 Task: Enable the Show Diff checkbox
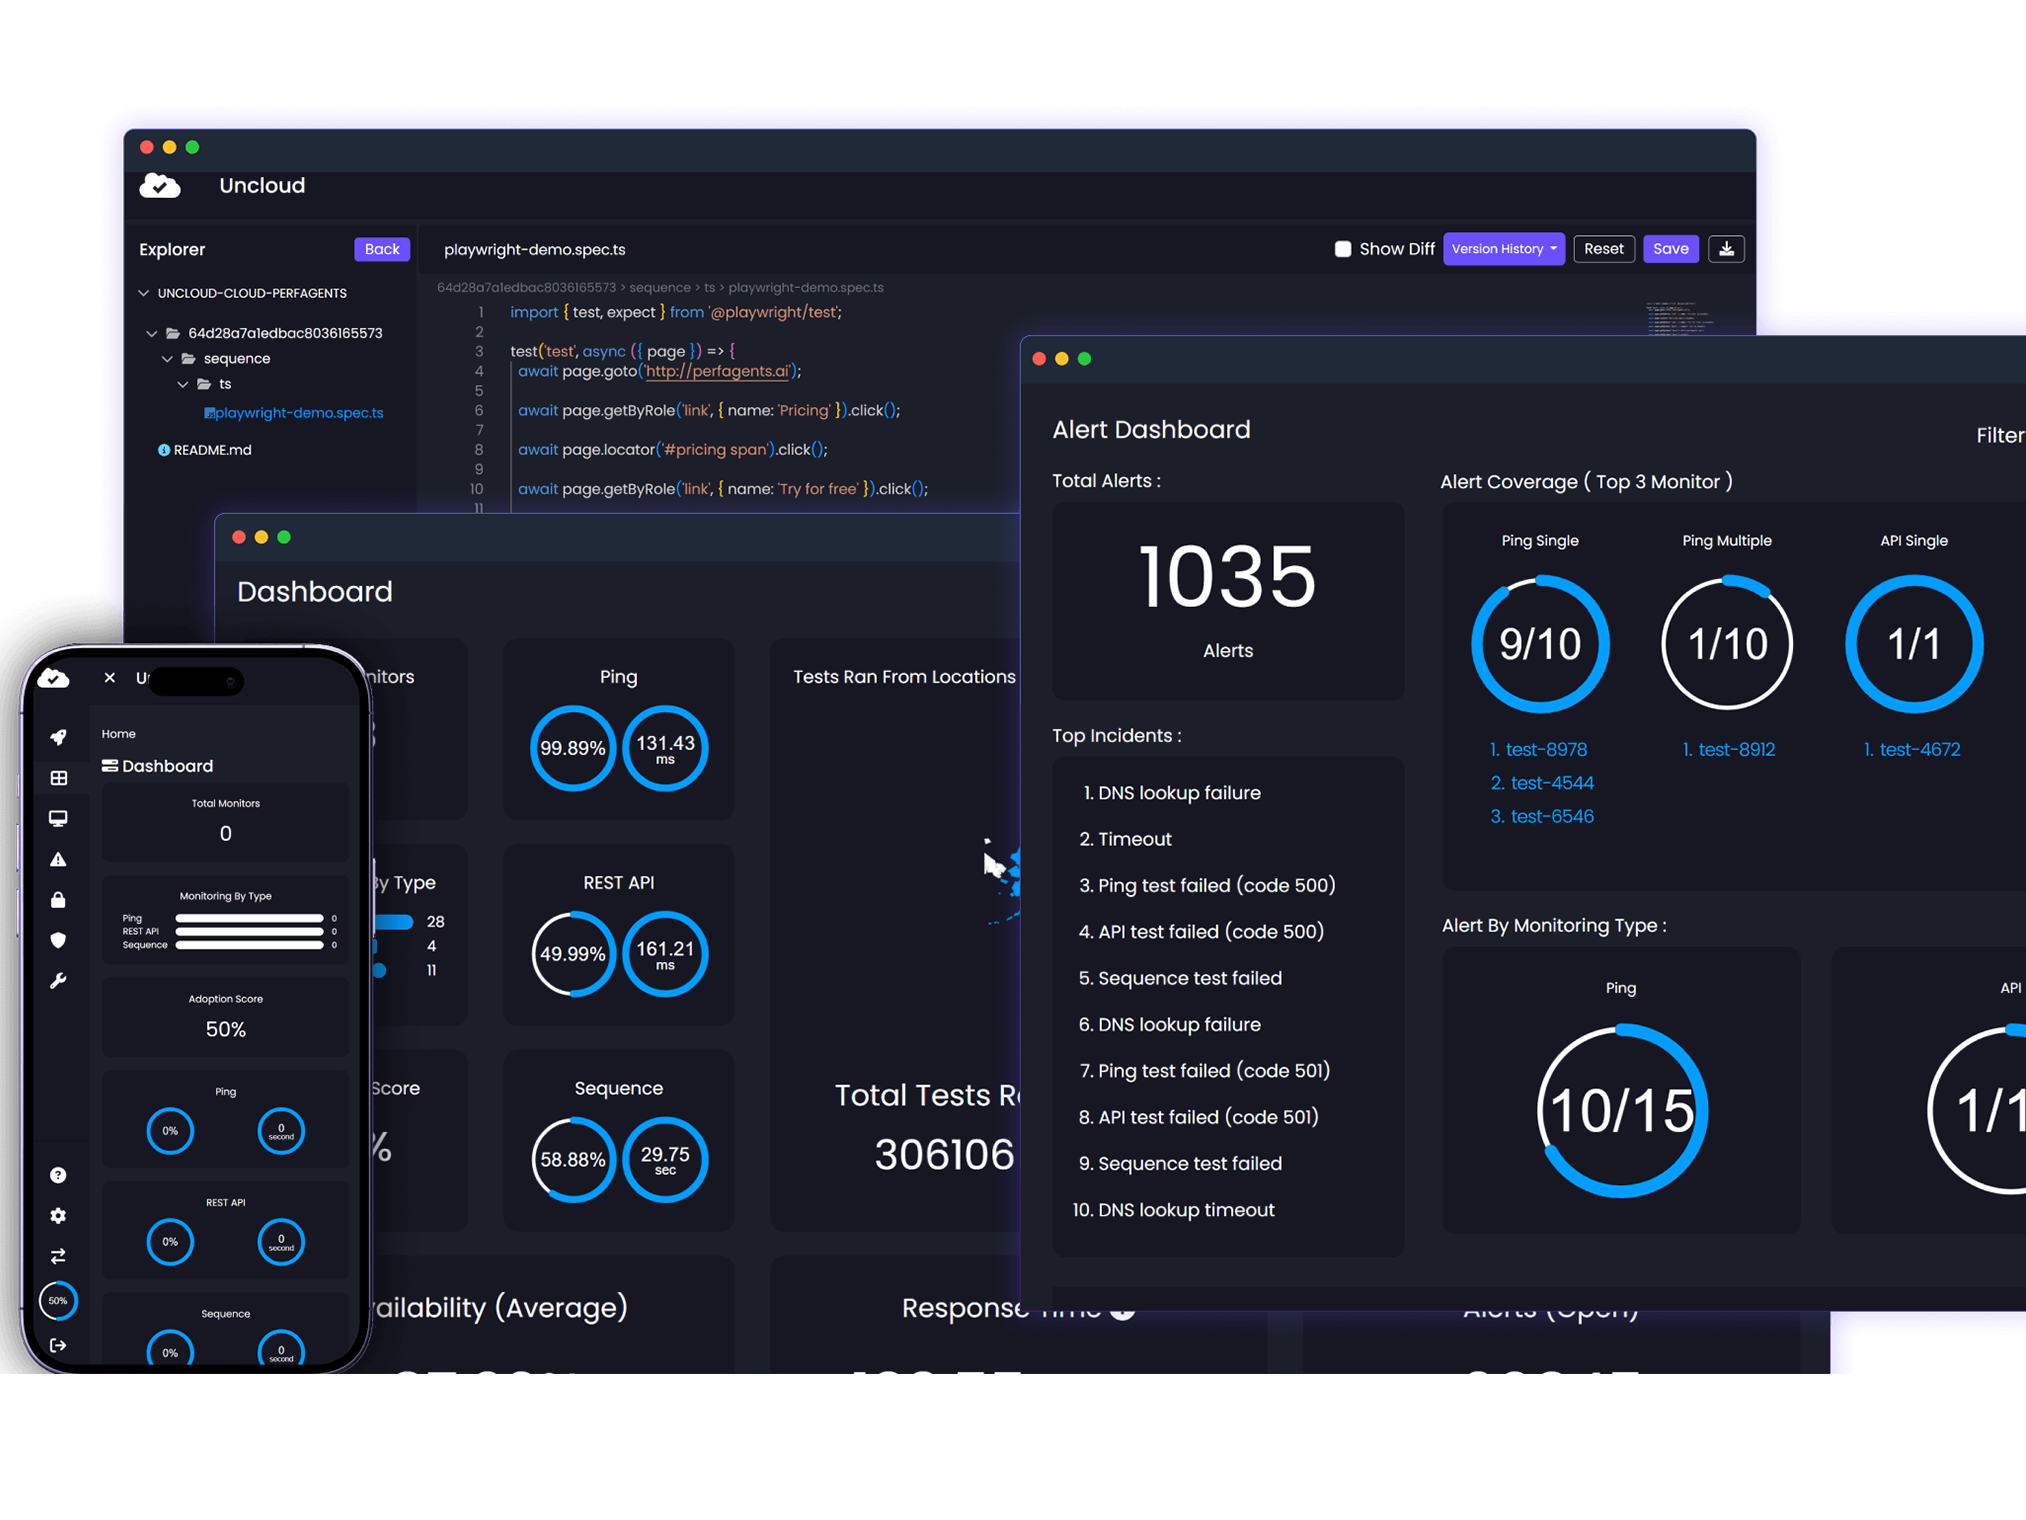(x=1343, y=249)
